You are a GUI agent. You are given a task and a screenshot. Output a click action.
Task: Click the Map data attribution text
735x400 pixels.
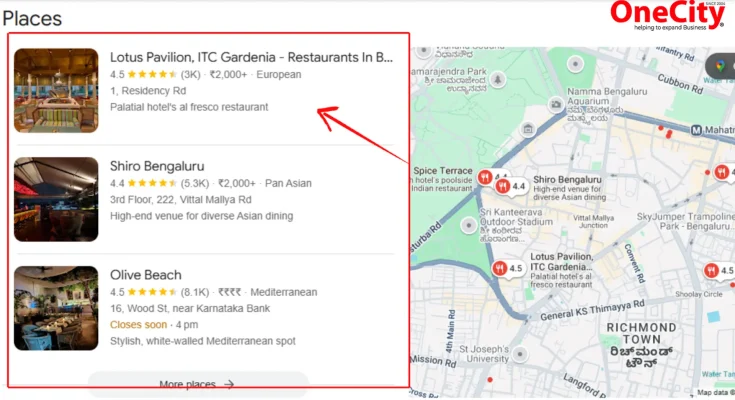tap(713, 393)
